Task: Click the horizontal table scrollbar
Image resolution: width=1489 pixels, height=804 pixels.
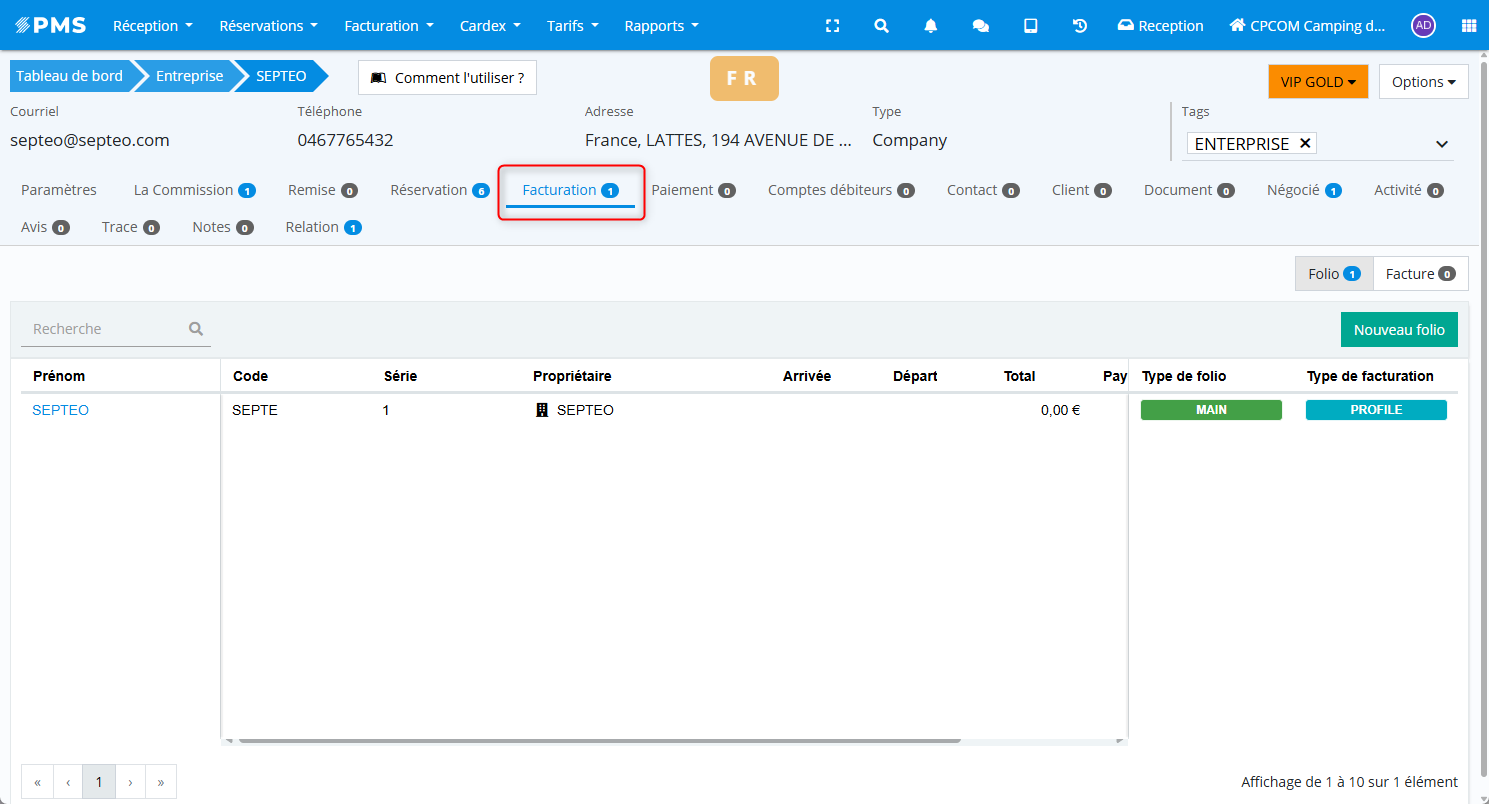Action: pos(600,741)
